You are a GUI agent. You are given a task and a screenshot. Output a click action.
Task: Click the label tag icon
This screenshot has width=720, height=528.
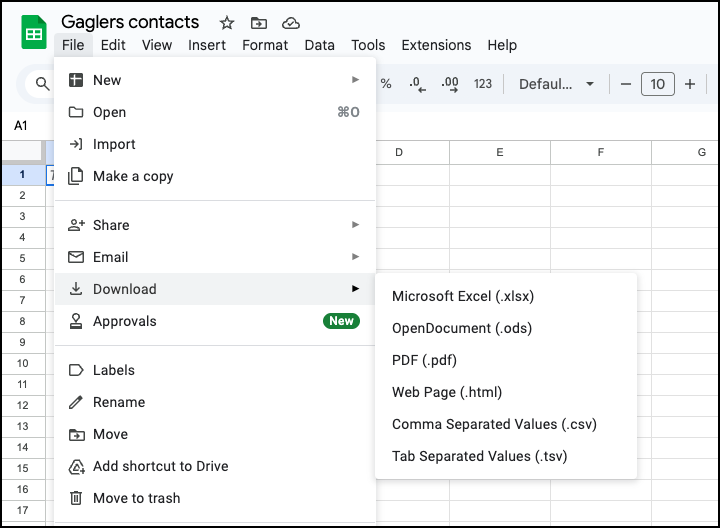(x=76, y=370)
